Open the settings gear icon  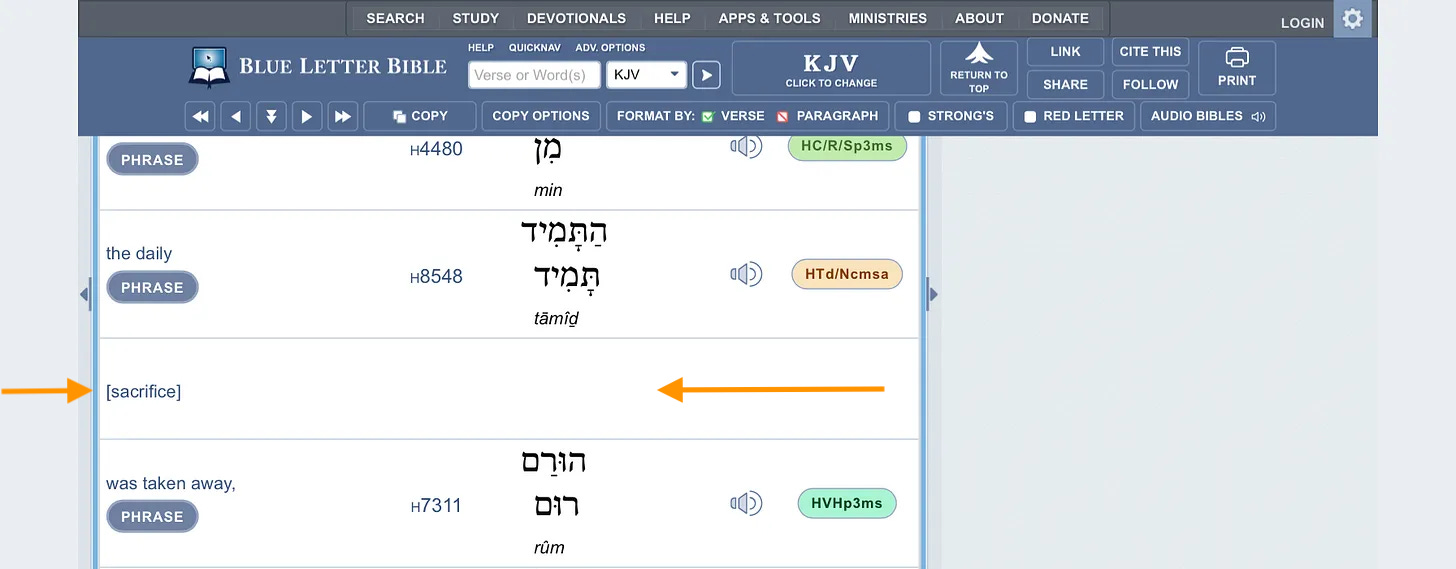(x=1353, y=18)
